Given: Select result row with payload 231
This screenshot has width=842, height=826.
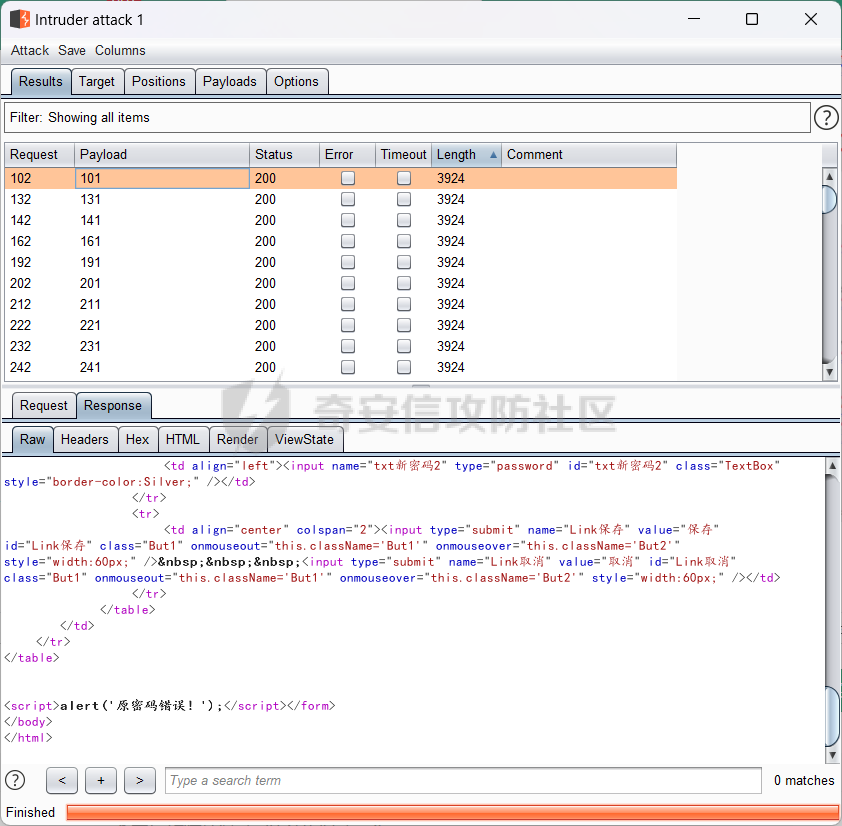Looking at the screenshot, I should (340, 346).
